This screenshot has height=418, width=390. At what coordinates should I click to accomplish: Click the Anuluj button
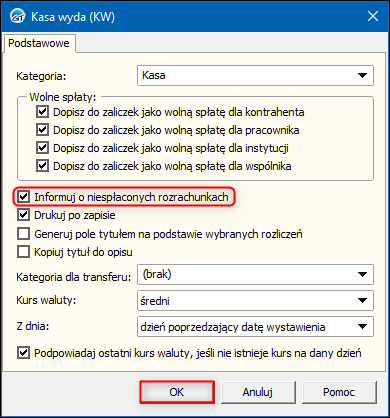(258, 392)
